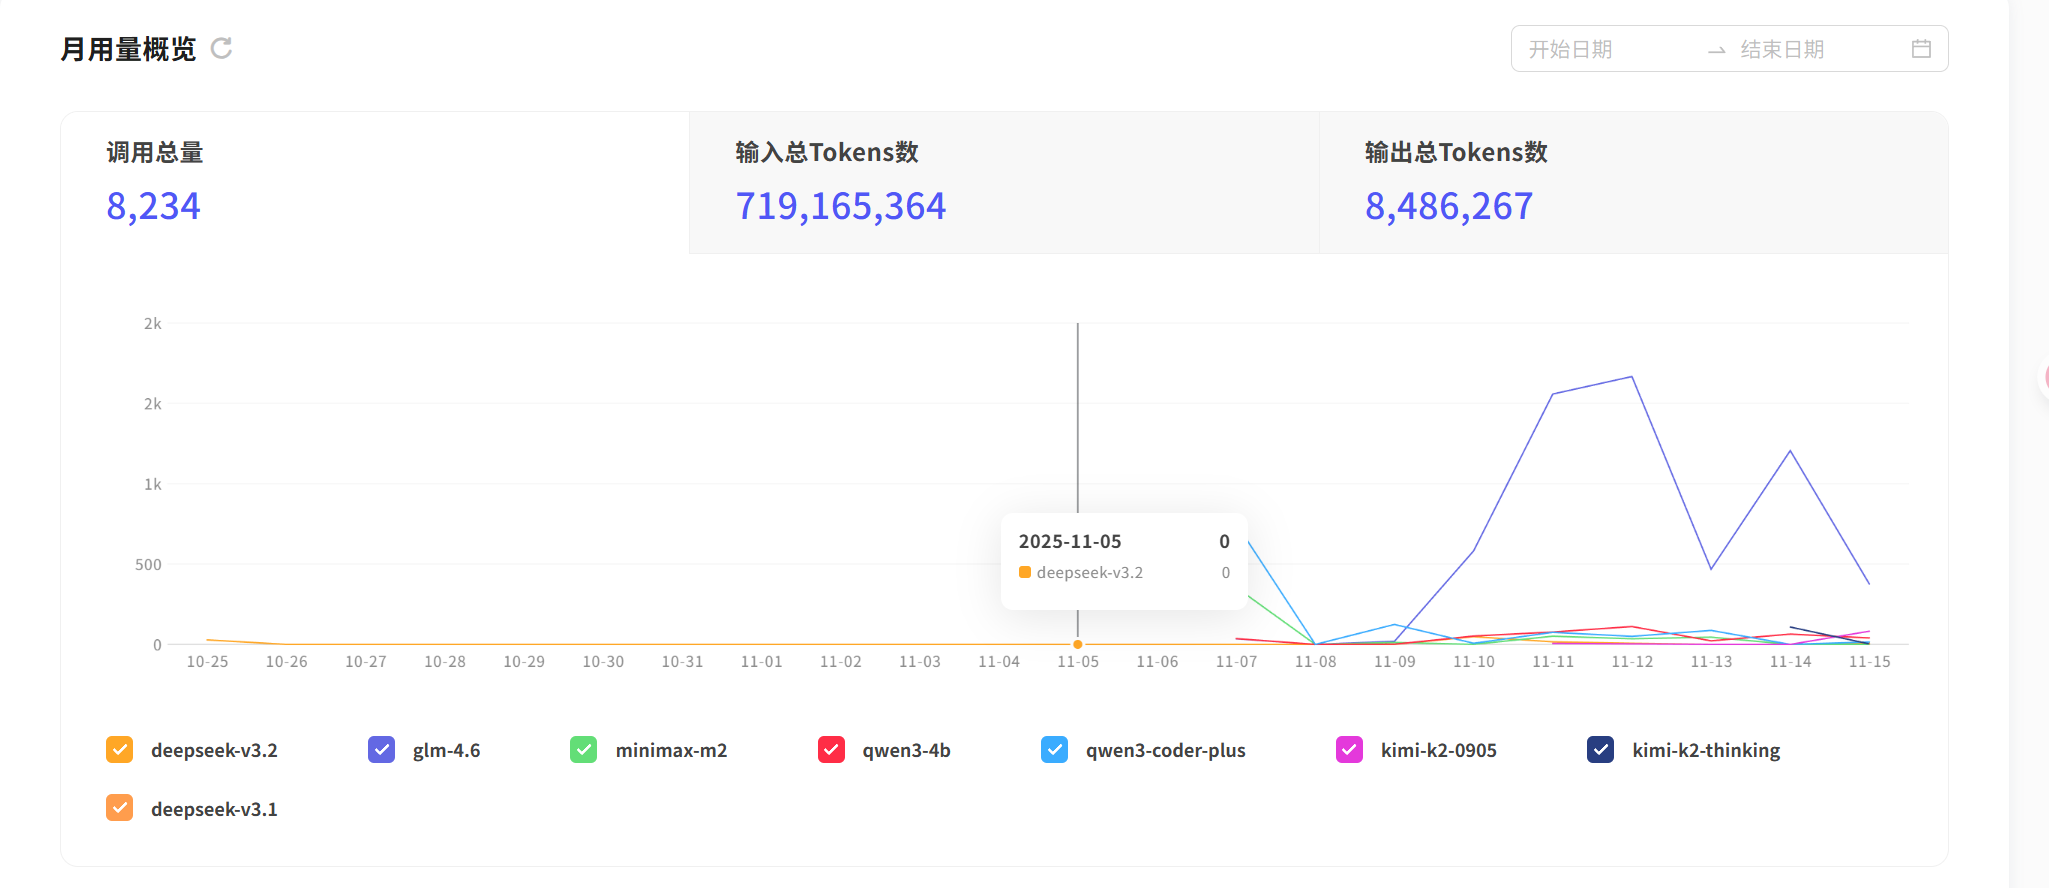Image resolution: width=2049 pixels, height=888 pixels.
Task: Switch to the 输出总Tokens数 tab
Action: point(1633,182)
